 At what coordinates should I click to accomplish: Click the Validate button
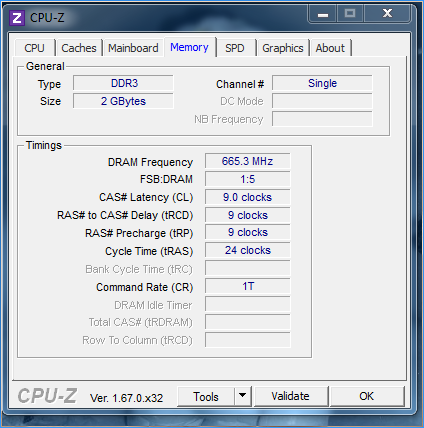pos(290,396)
